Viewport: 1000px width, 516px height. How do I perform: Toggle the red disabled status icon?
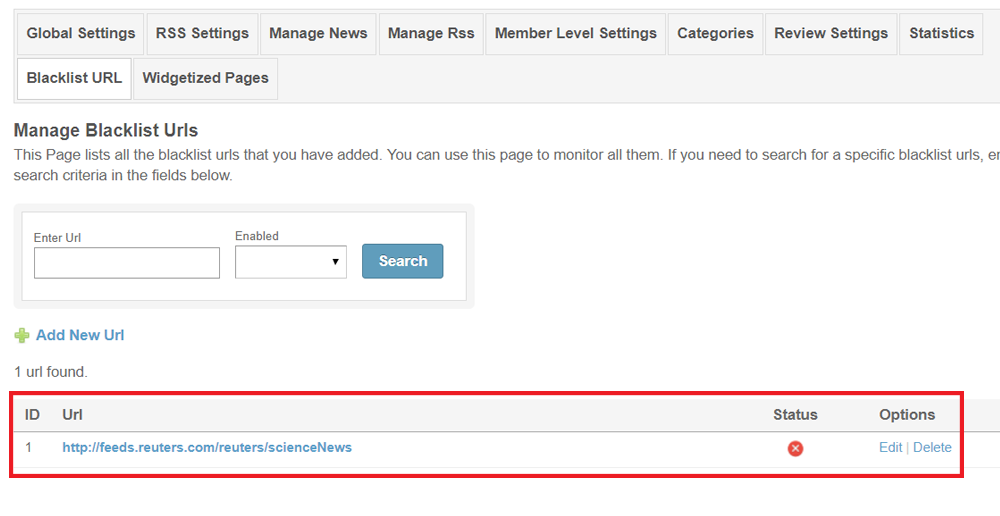coord(795,448)
